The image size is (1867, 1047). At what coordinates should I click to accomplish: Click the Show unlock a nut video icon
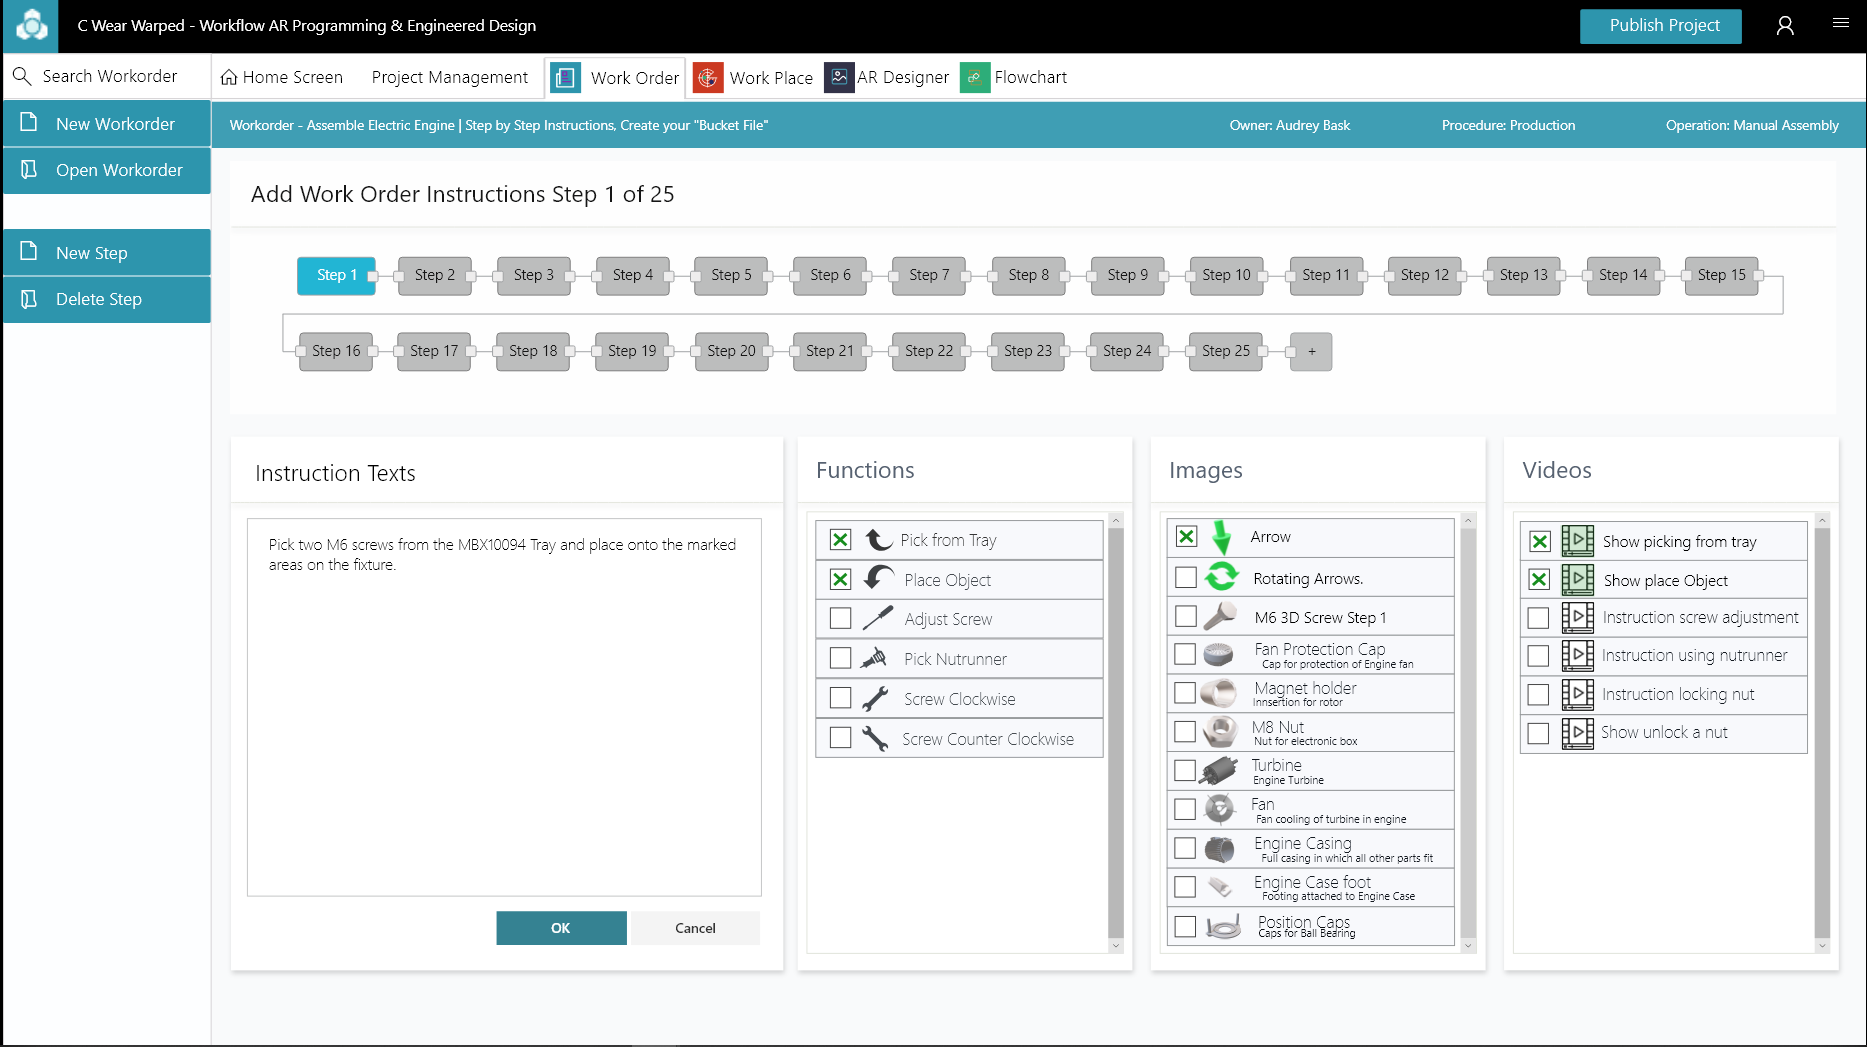point(1578,733)
